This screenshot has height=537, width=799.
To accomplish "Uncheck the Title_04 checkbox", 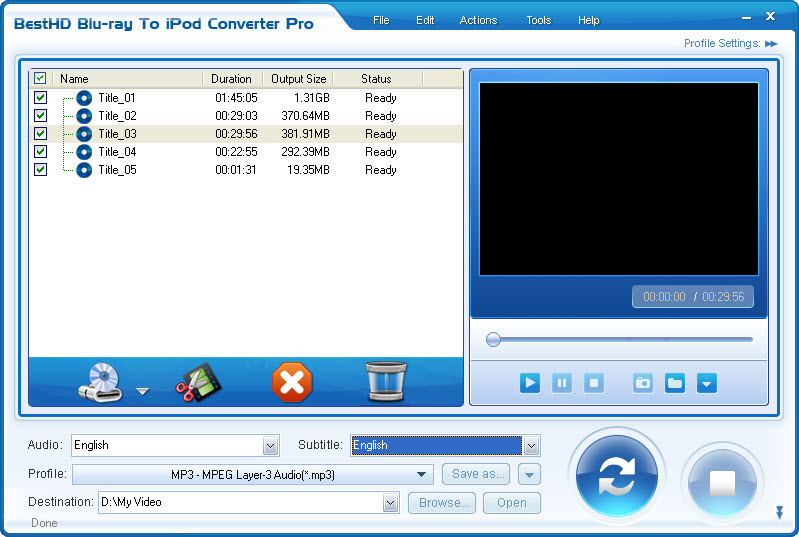I will click(x=40, y=151).
